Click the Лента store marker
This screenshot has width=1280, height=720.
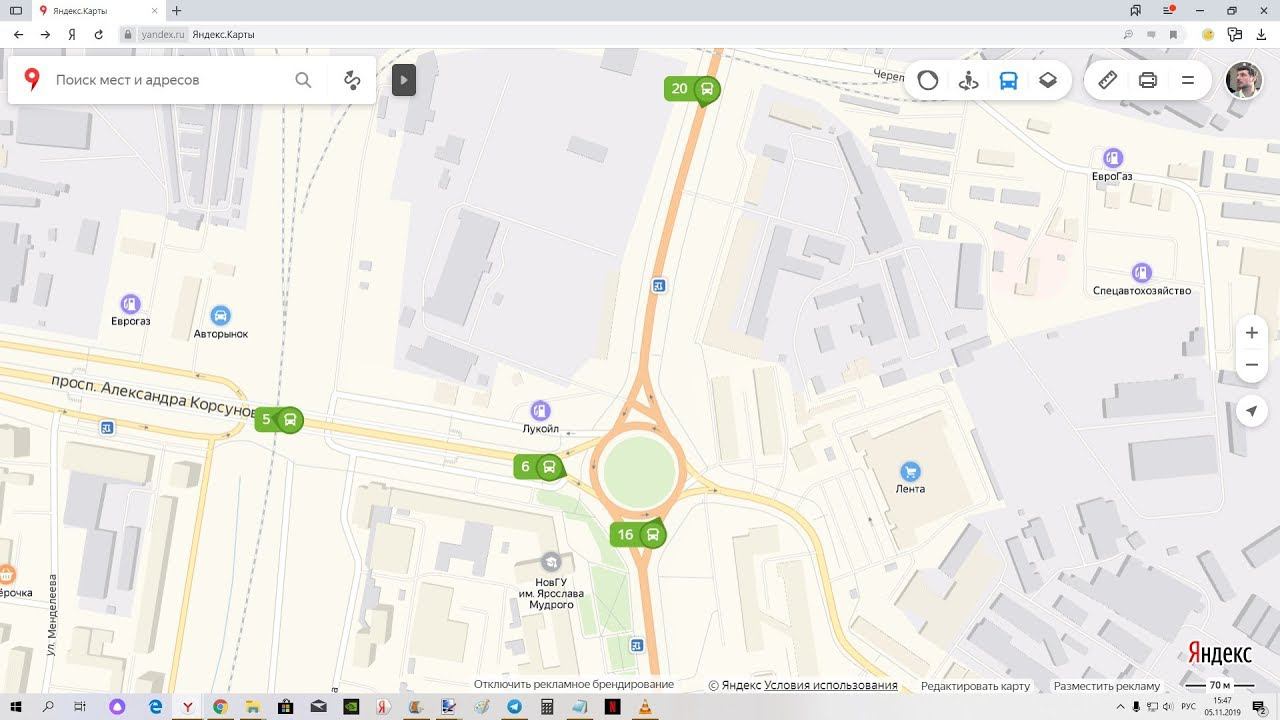pyautogui.click(x=910, y=470)
